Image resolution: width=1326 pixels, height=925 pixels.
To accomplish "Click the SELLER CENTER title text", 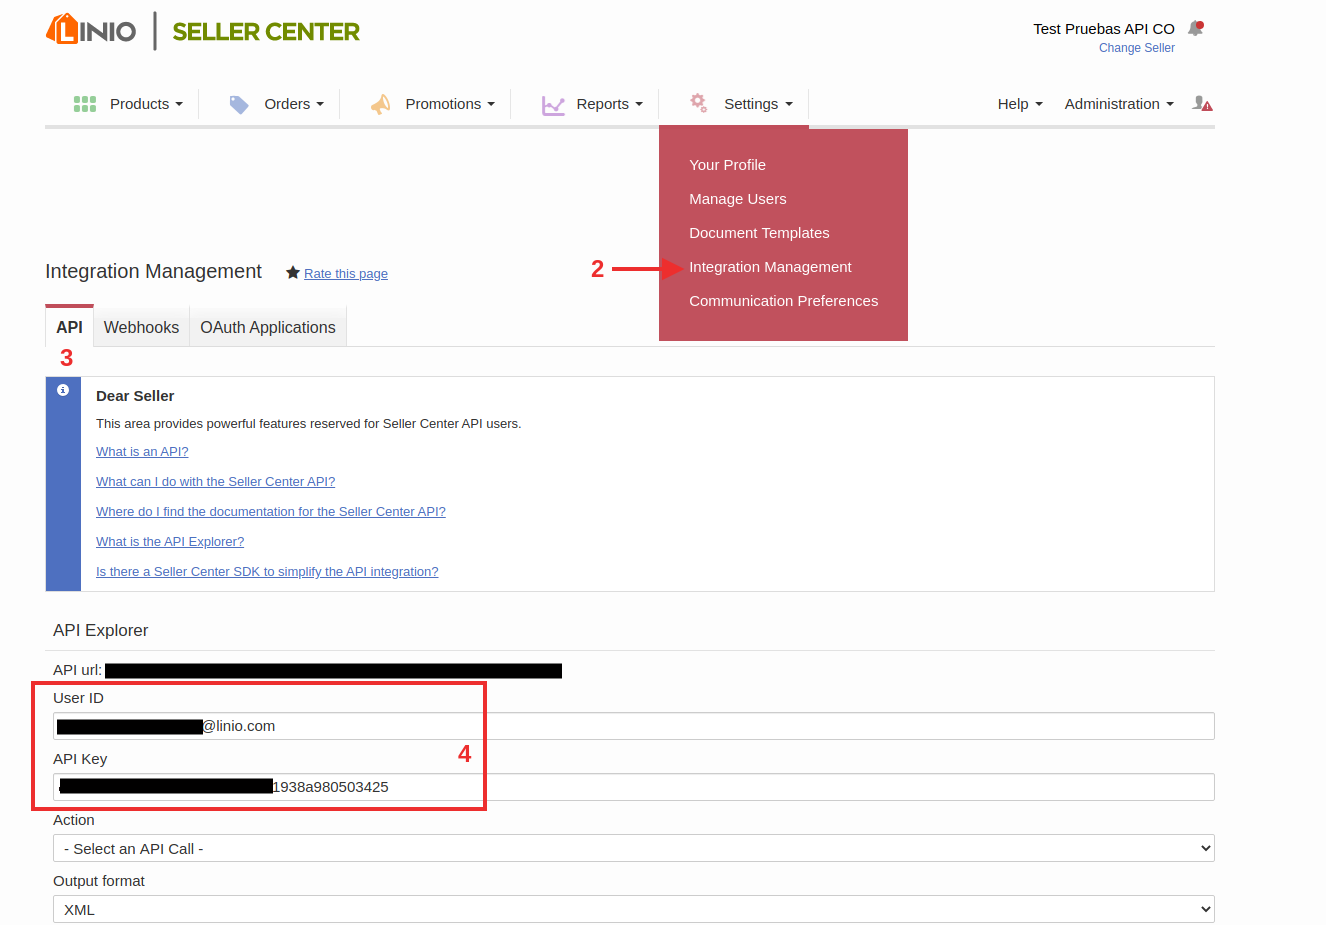I will 266,32.
